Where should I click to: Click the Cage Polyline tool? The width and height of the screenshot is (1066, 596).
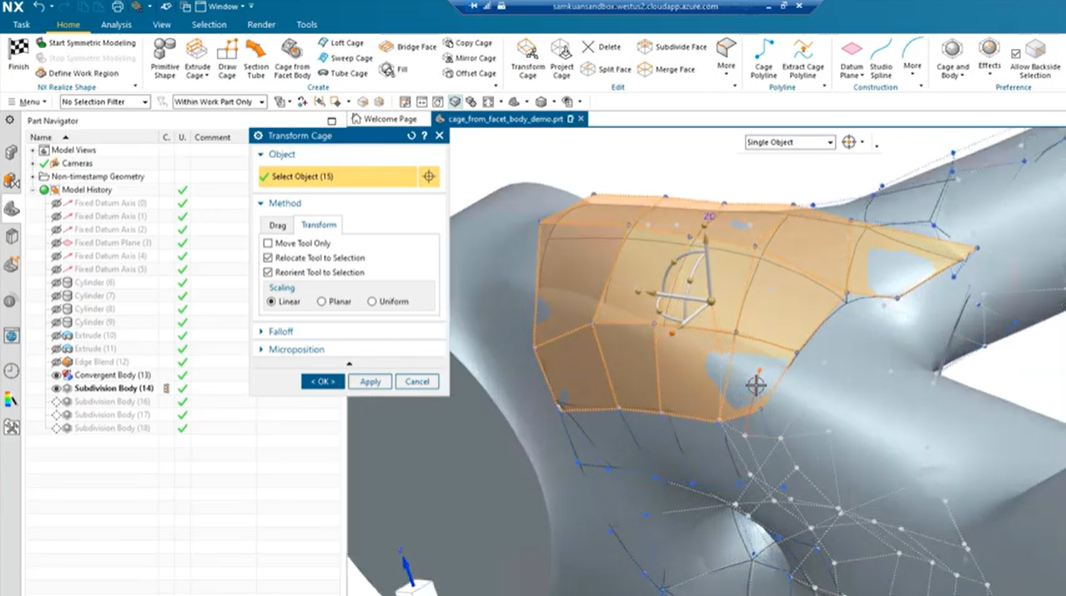763,58
